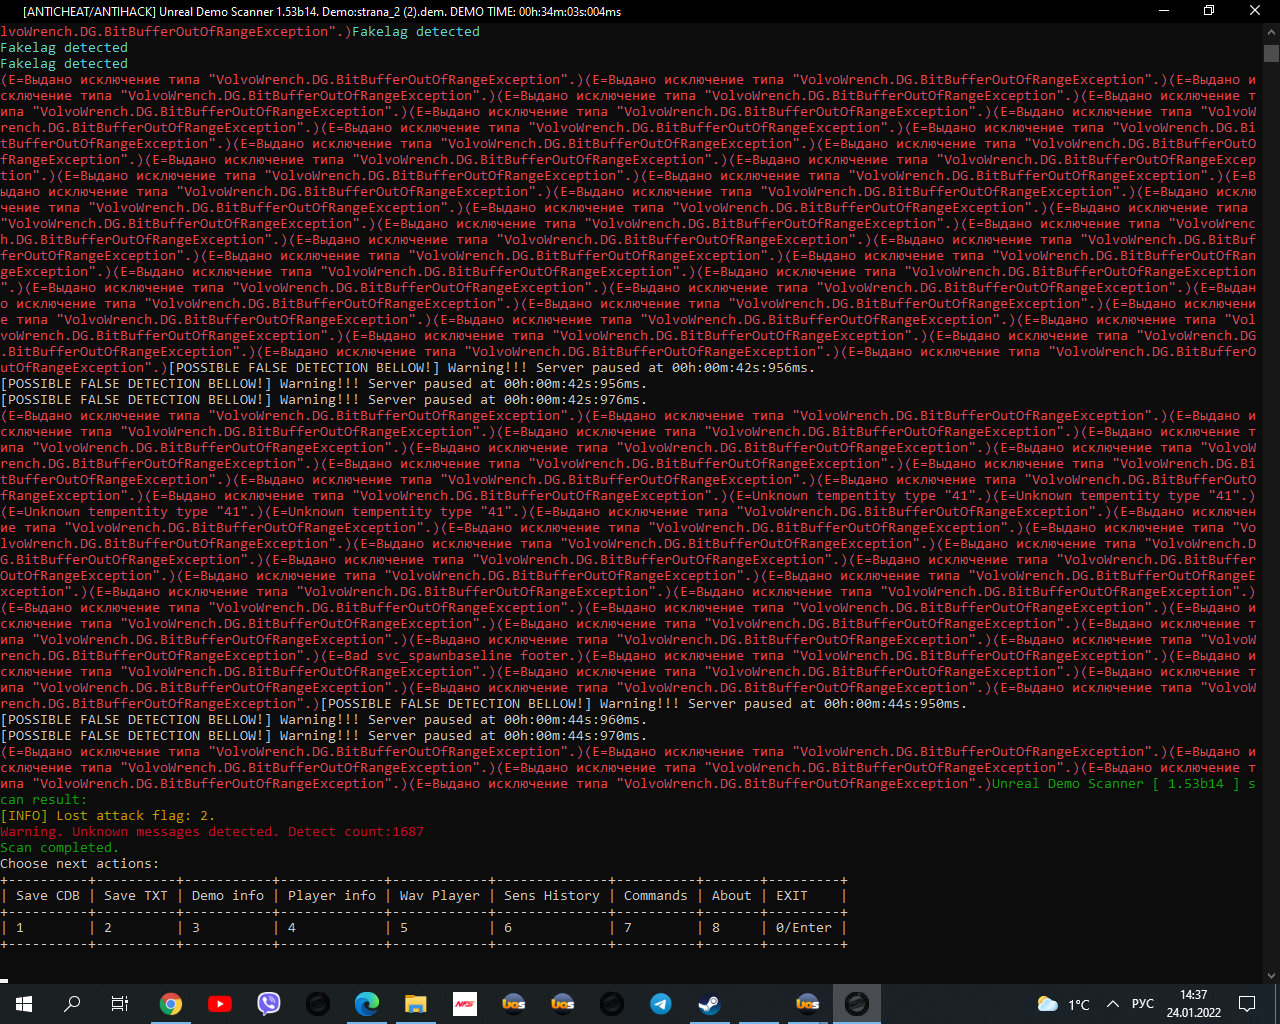Click the 'Choose next actions:' prompt

[80, 864]
